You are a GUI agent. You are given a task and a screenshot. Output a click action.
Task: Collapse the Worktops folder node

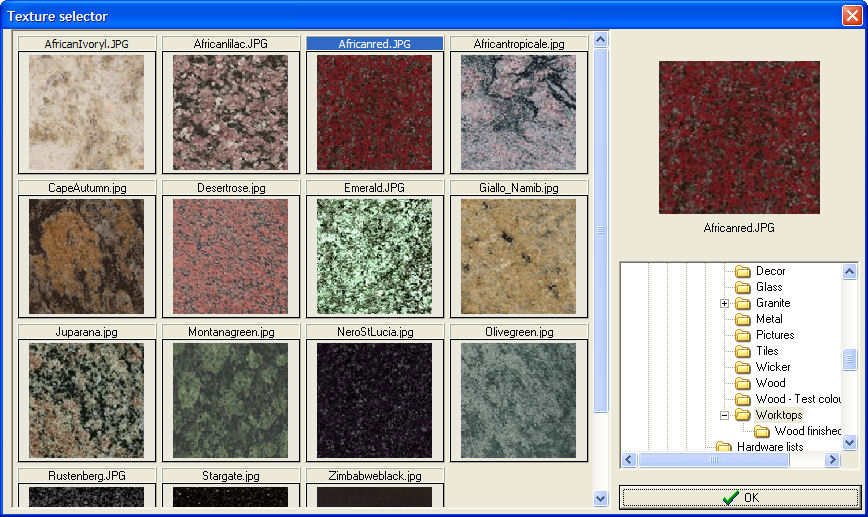724,415
